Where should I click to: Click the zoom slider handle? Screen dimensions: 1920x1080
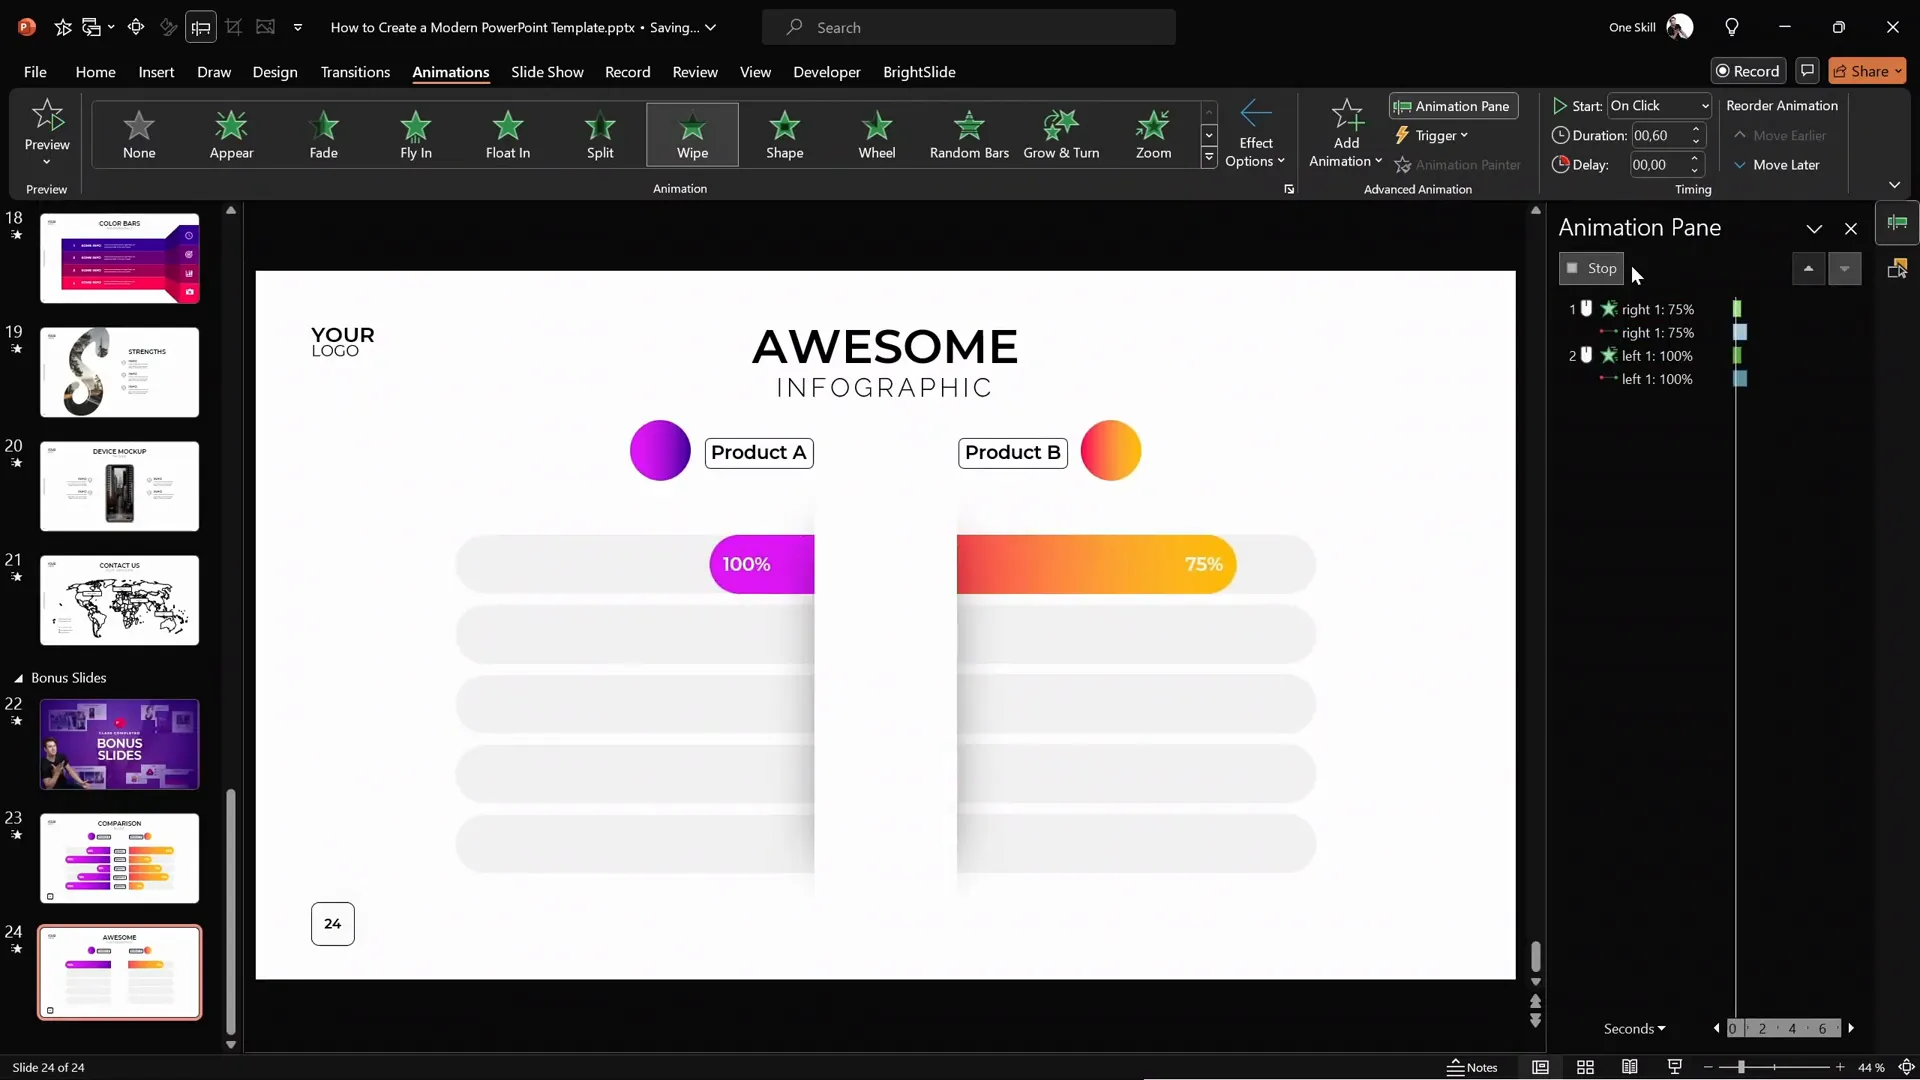pyautogui.click(x=1741, y=1067)
